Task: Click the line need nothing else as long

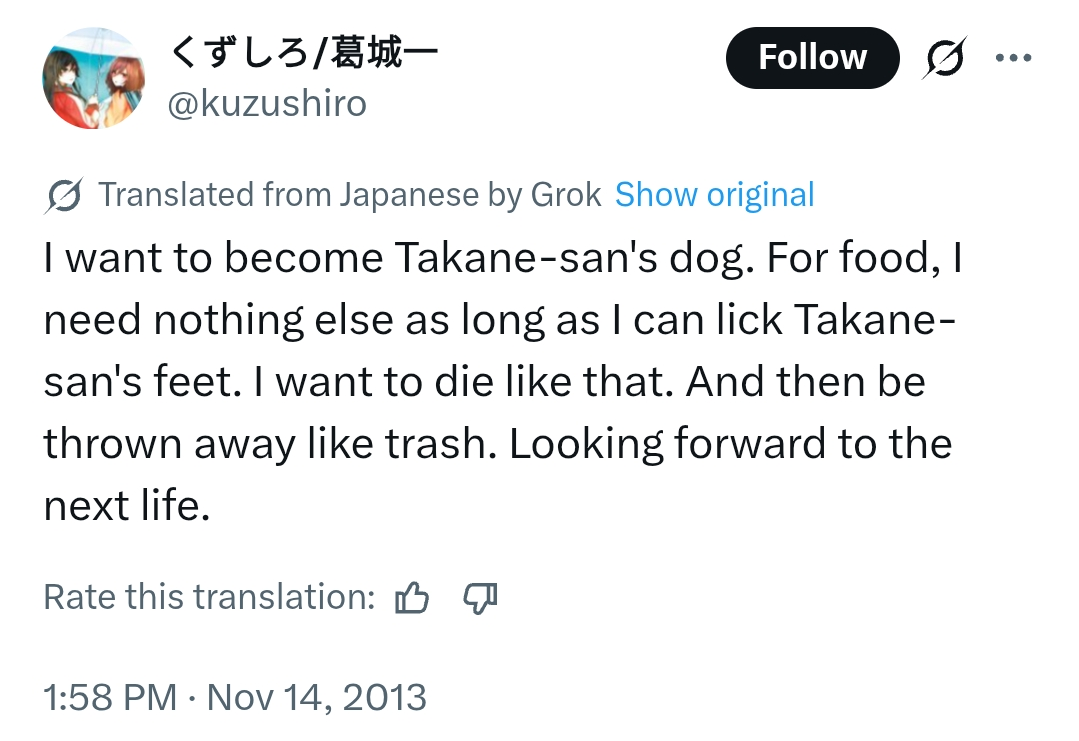Action: coord(500,320)
